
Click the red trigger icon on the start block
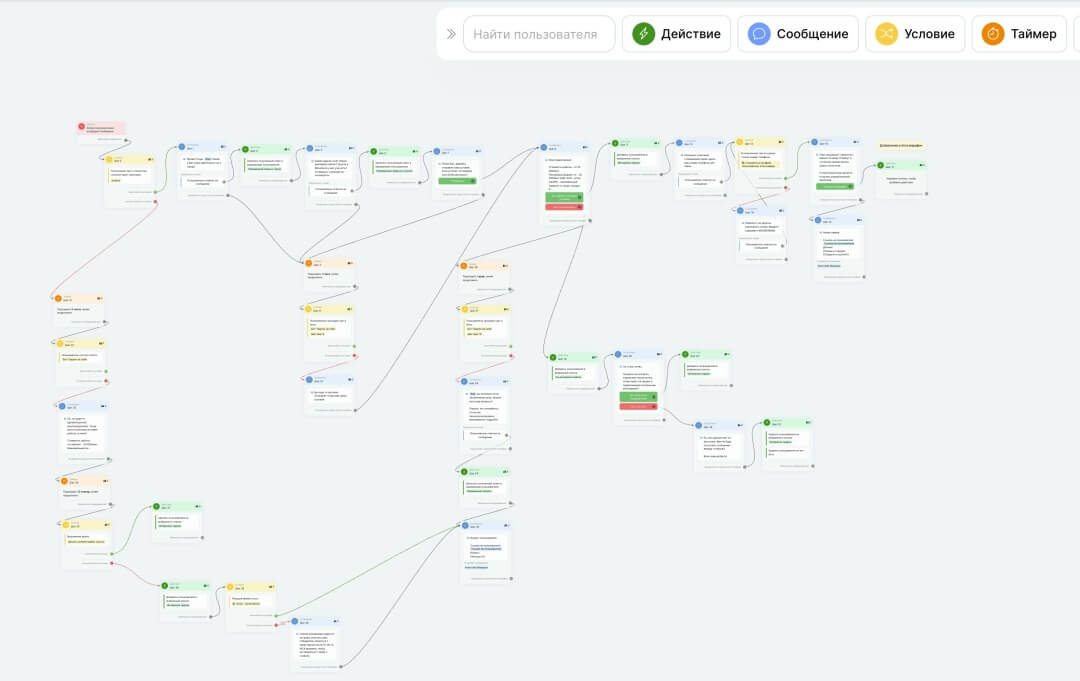[x=81, y=127]
